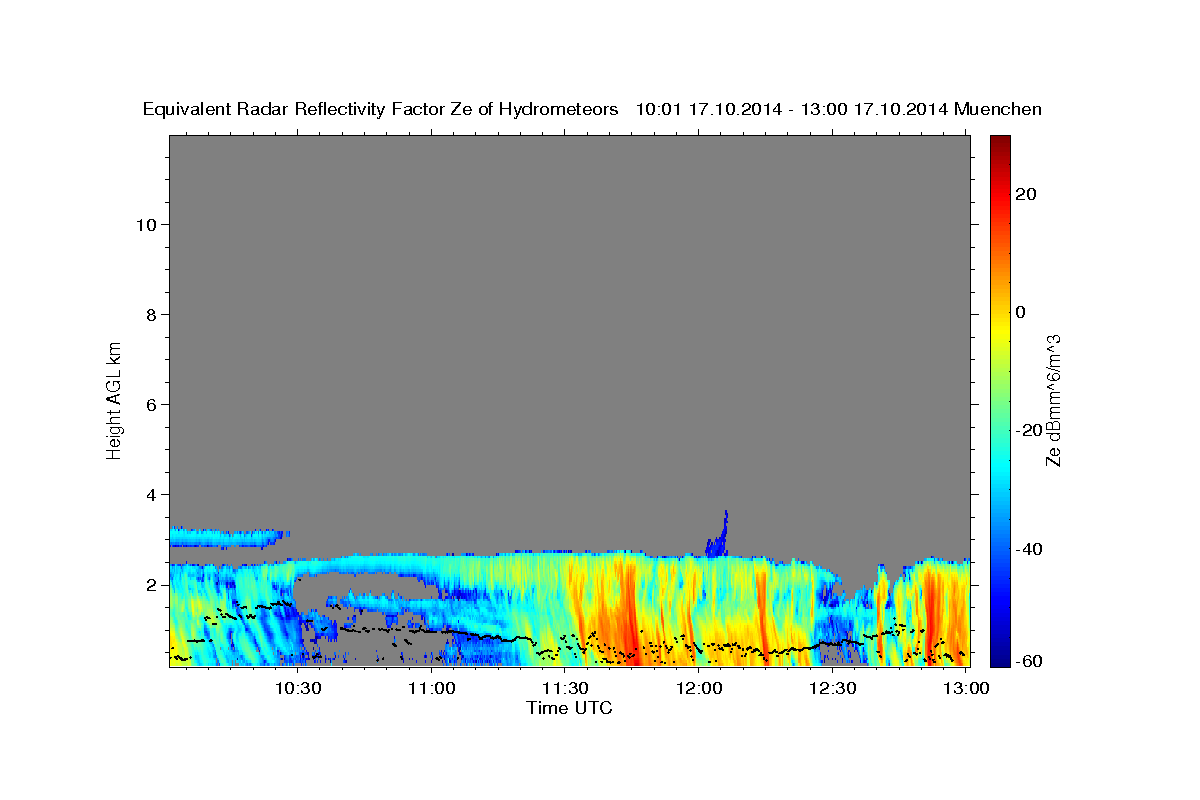Click the 12:30 time tick label
The height and width of the screenshot is (800, 1200).
833,688
